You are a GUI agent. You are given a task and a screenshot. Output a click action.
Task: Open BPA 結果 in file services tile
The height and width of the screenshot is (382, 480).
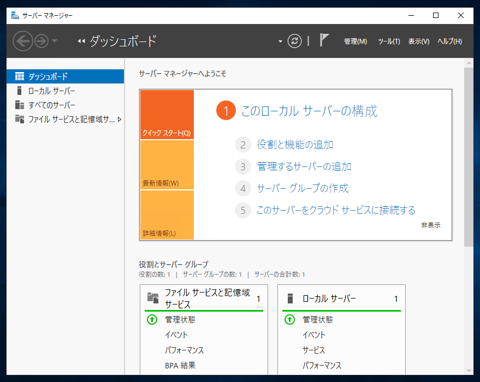tap(180, 366)
